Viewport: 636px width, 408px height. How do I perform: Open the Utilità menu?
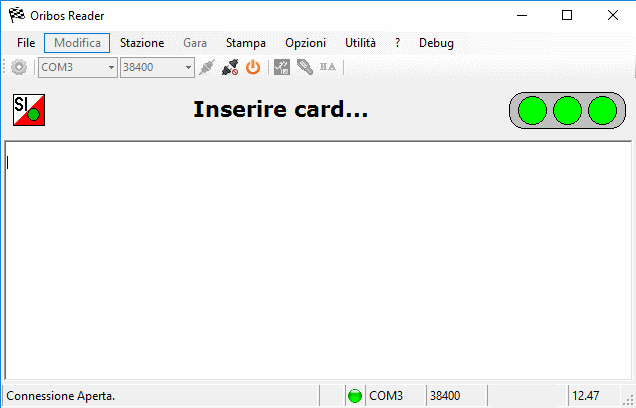pos(360,43)
